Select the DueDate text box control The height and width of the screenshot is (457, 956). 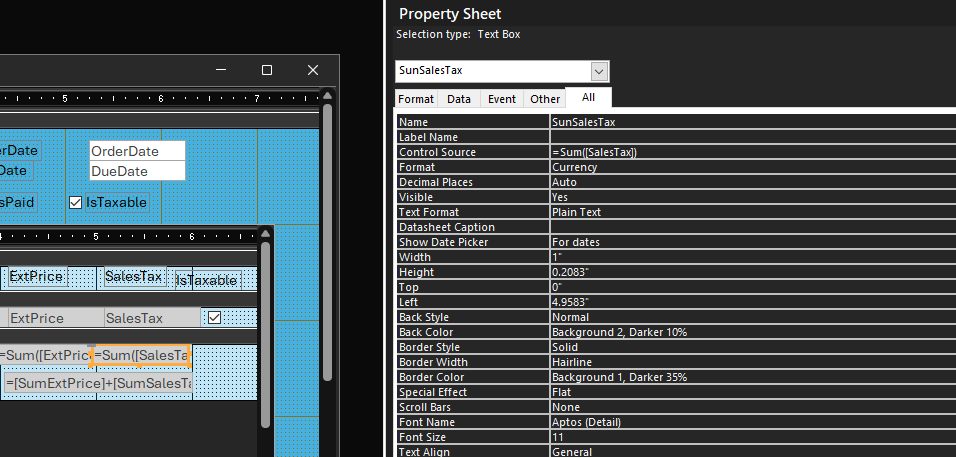[137, 171]
